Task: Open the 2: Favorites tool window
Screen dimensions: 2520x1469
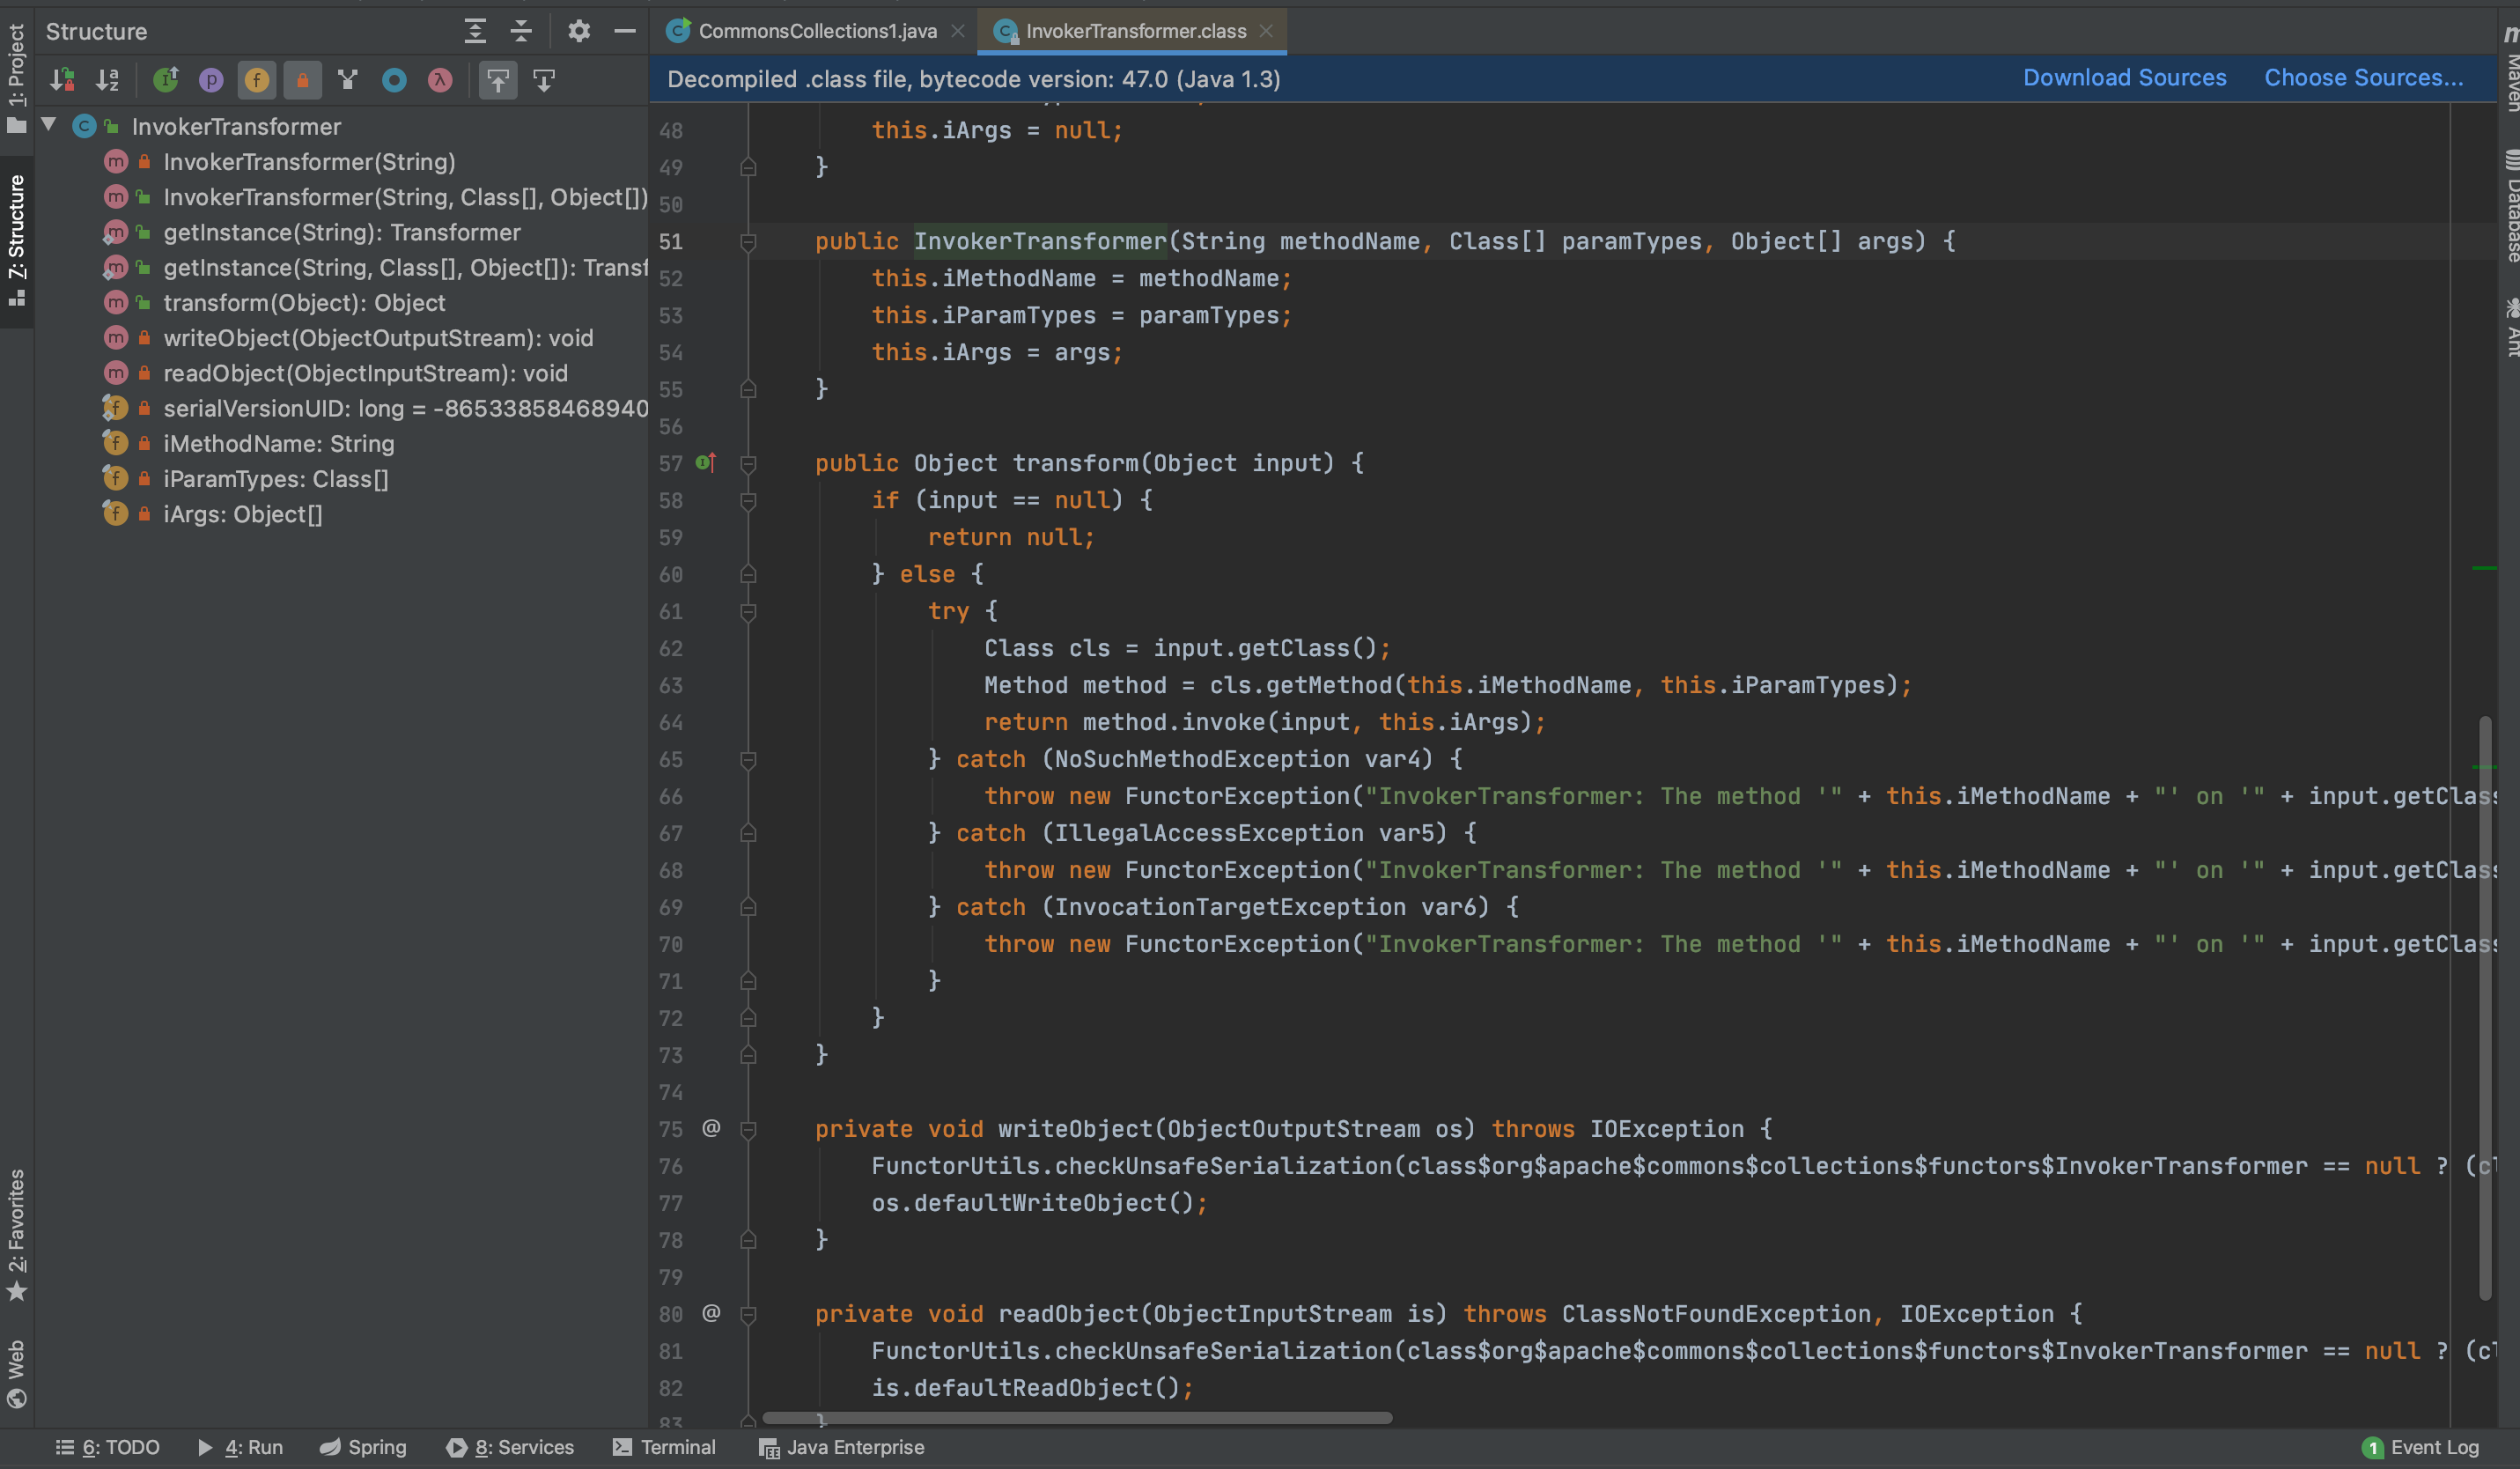Action: [17, 1236]
